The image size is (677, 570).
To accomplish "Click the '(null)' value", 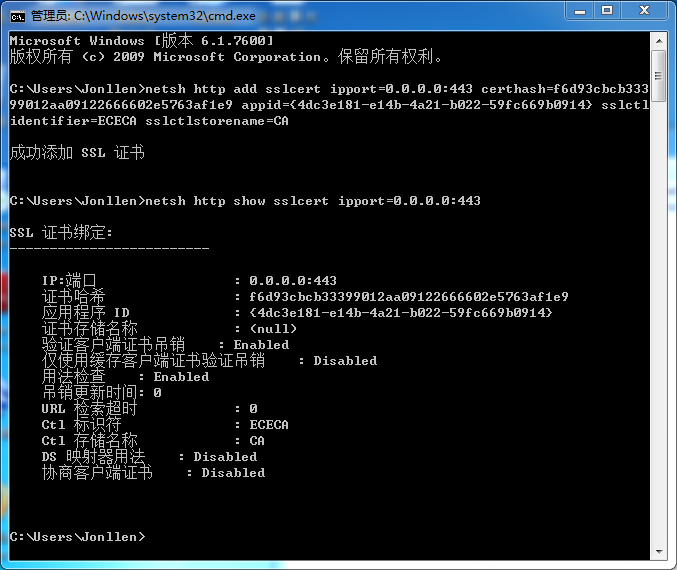I will coord(273,329).
